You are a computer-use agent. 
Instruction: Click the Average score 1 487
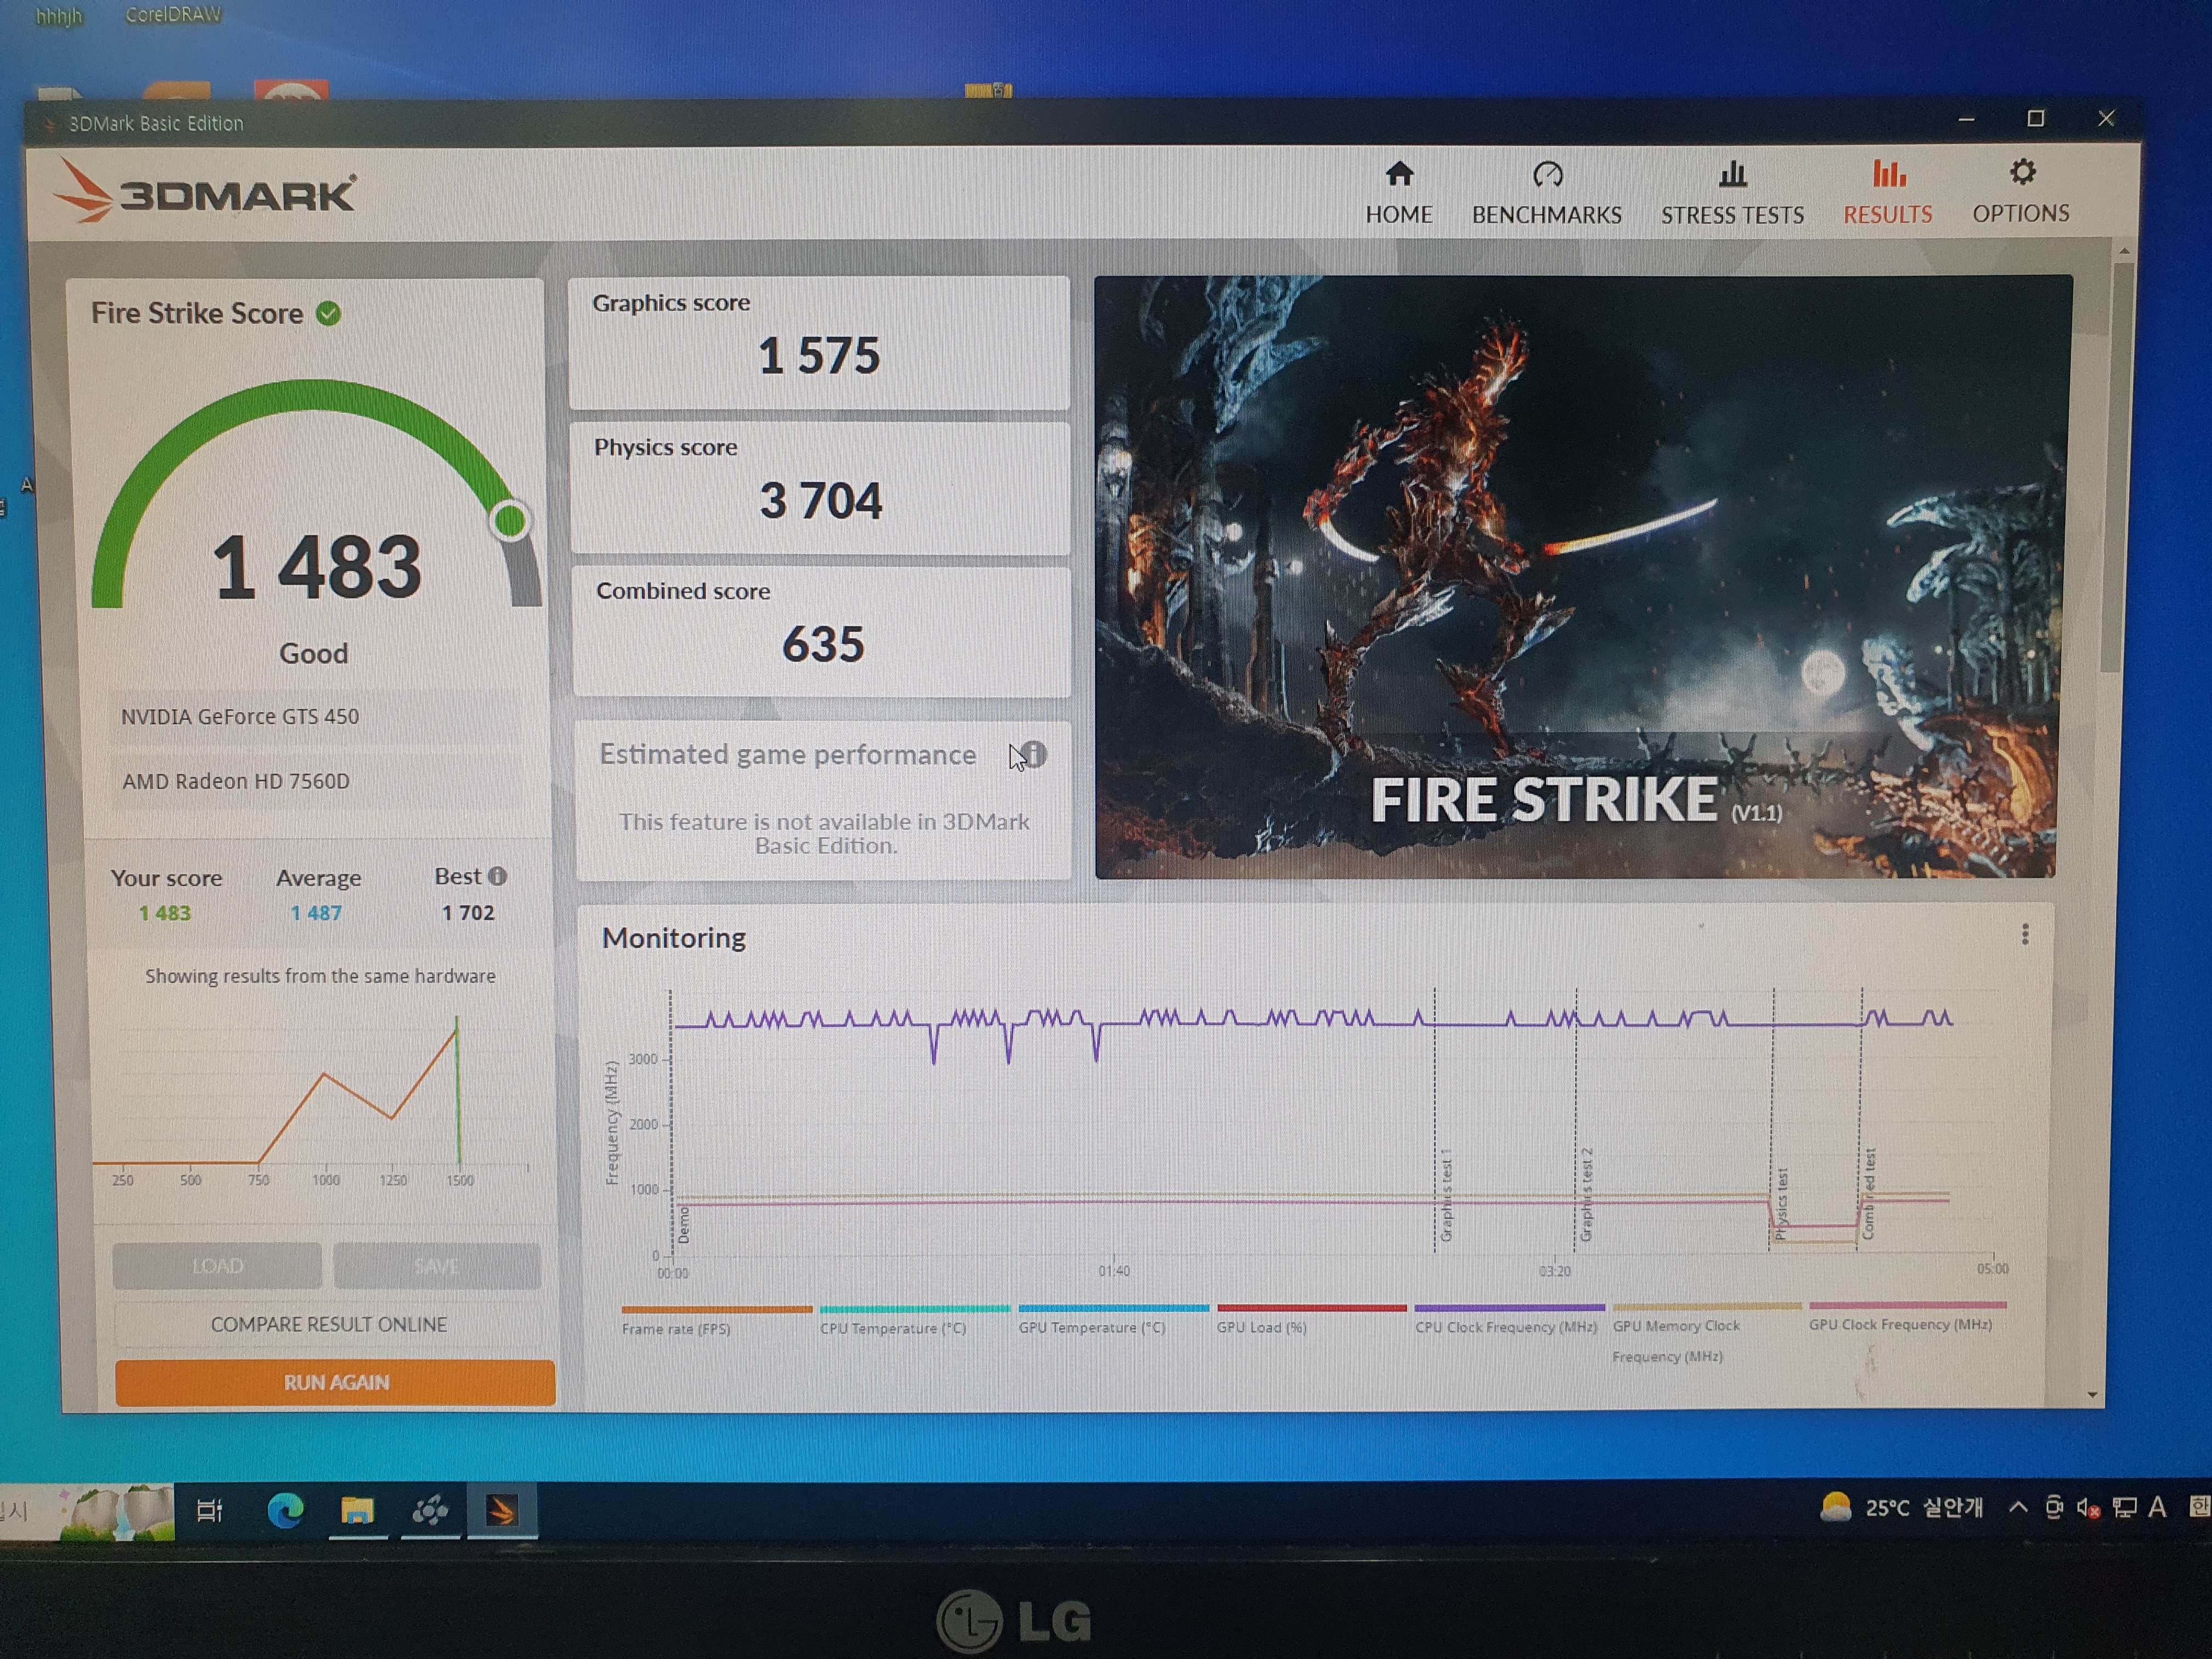[316, 913]
